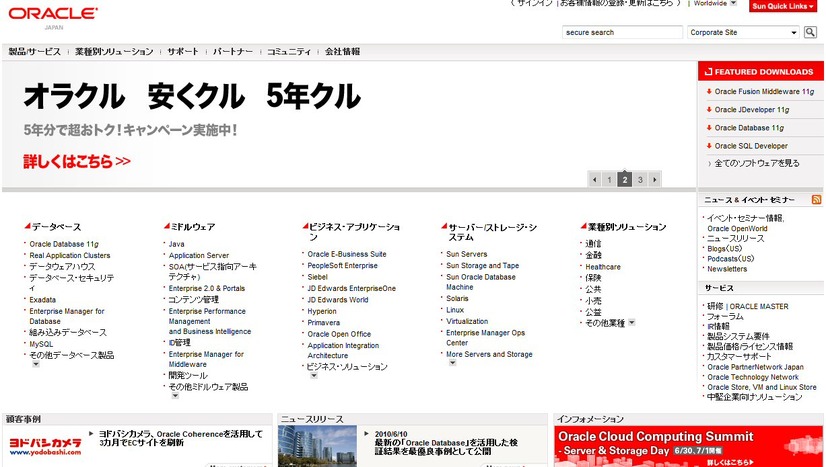Open コミュニティ menu
The height and width of the screenshot is (467, 826).
click(289, 52)
